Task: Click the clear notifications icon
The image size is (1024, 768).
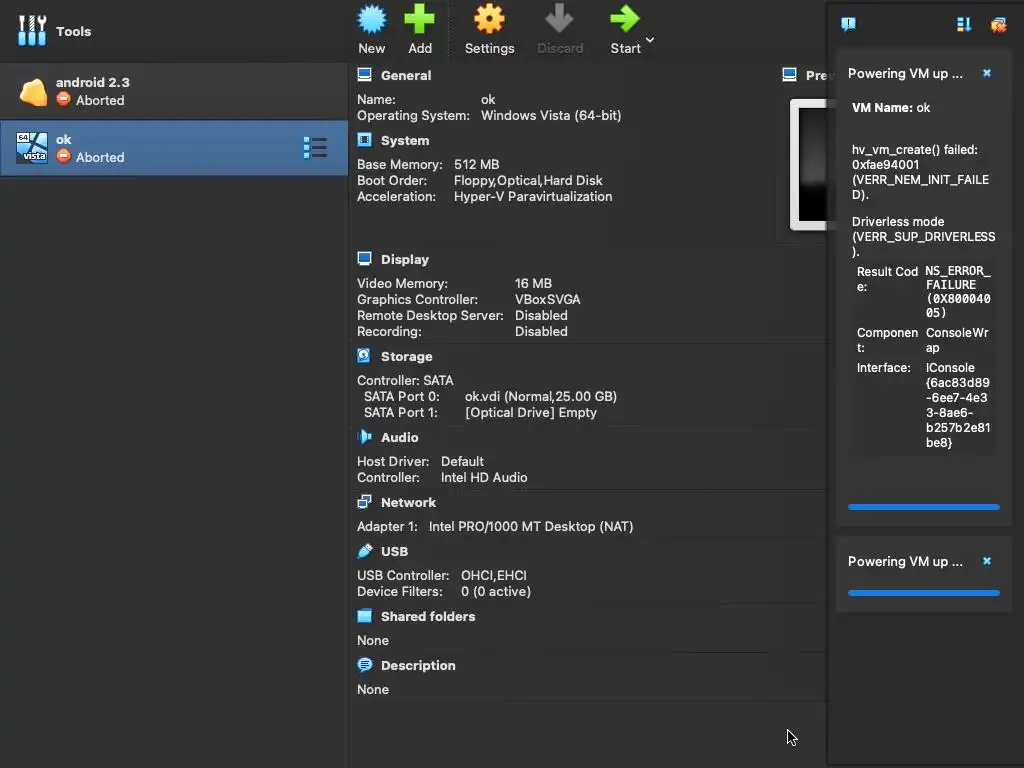Action: [999, 25]
